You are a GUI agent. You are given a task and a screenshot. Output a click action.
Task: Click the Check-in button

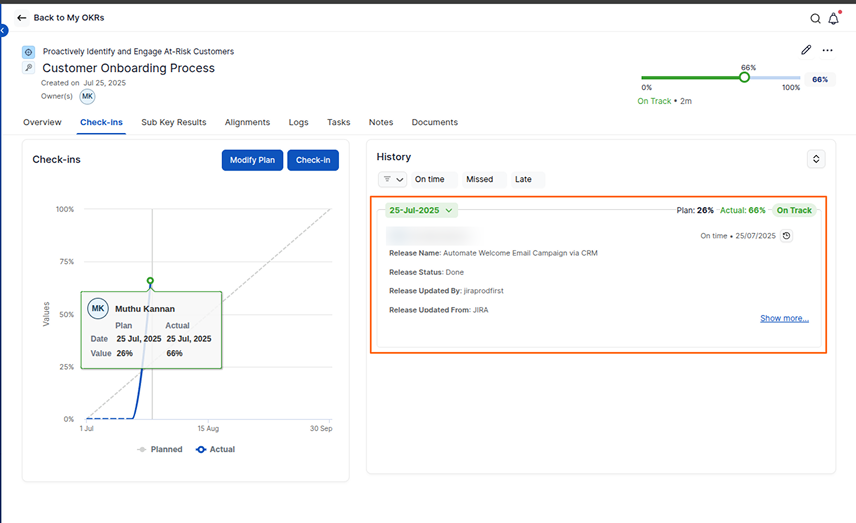point(313,160)
